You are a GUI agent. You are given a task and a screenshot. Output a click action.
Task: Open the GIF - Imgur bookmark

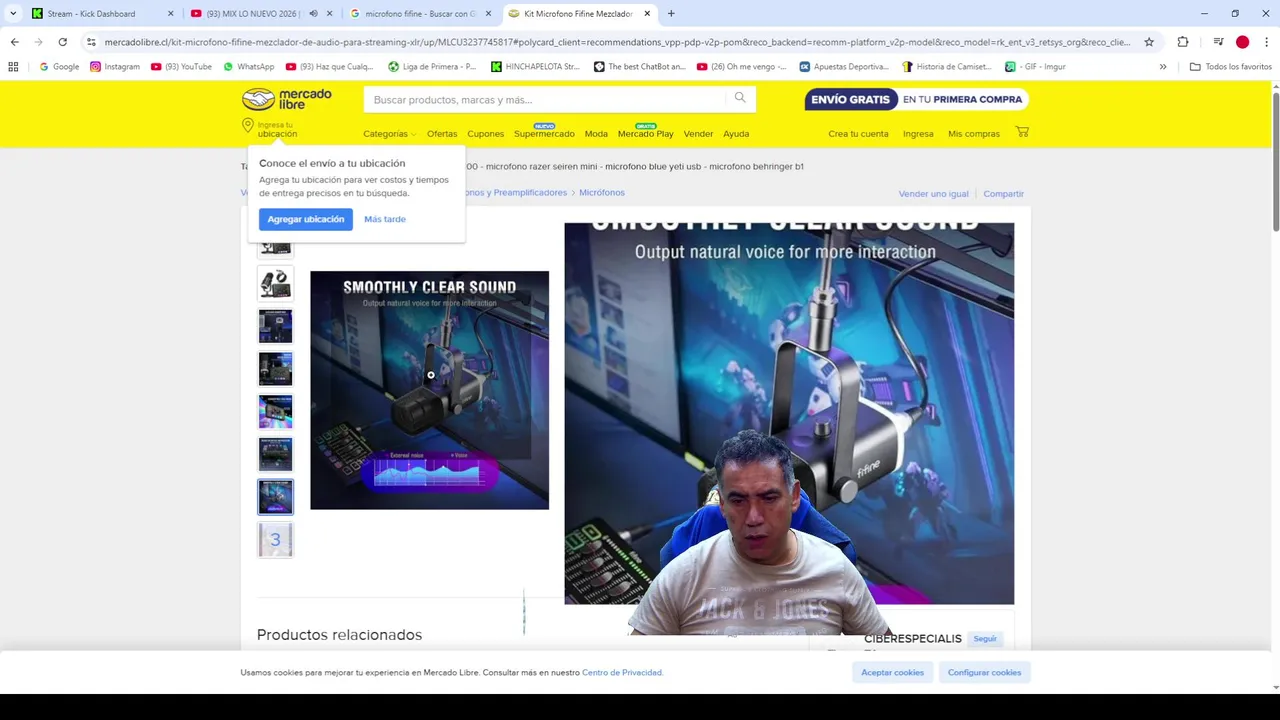(x=1035, y=67)
